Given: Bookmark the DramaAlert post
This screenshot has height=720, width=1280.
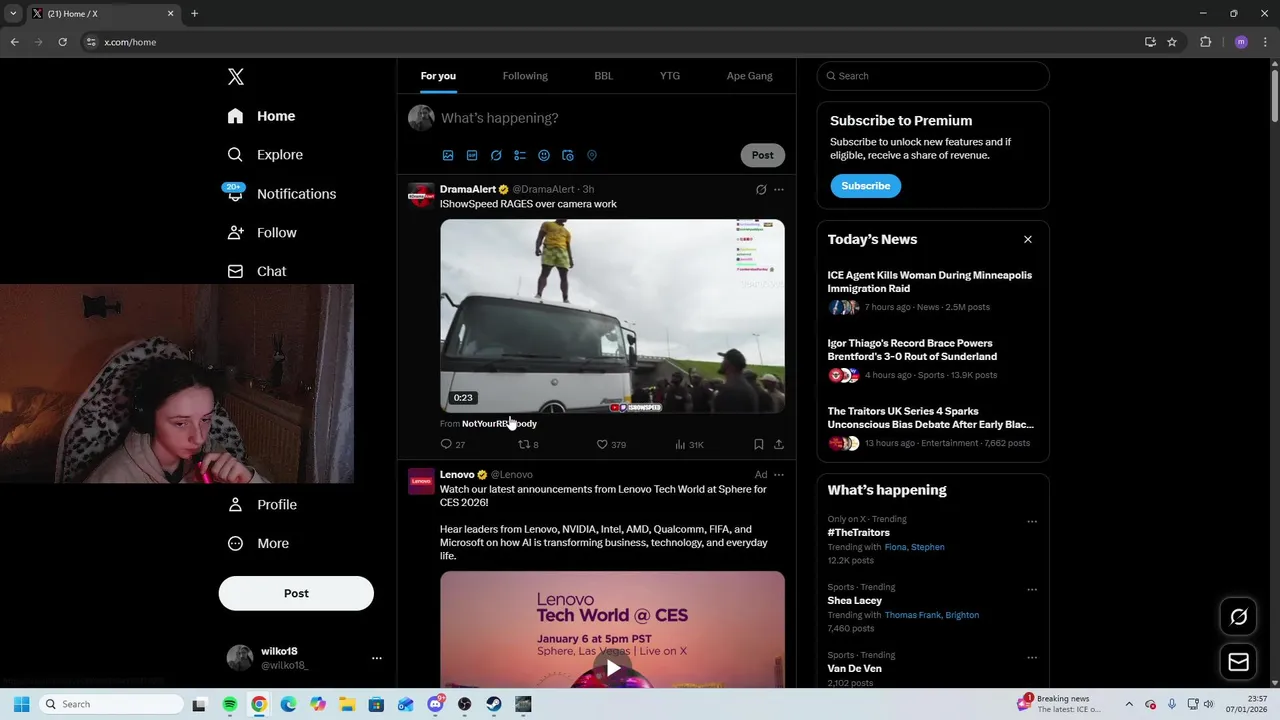Looking at the screenshot, I should point(759,444).
